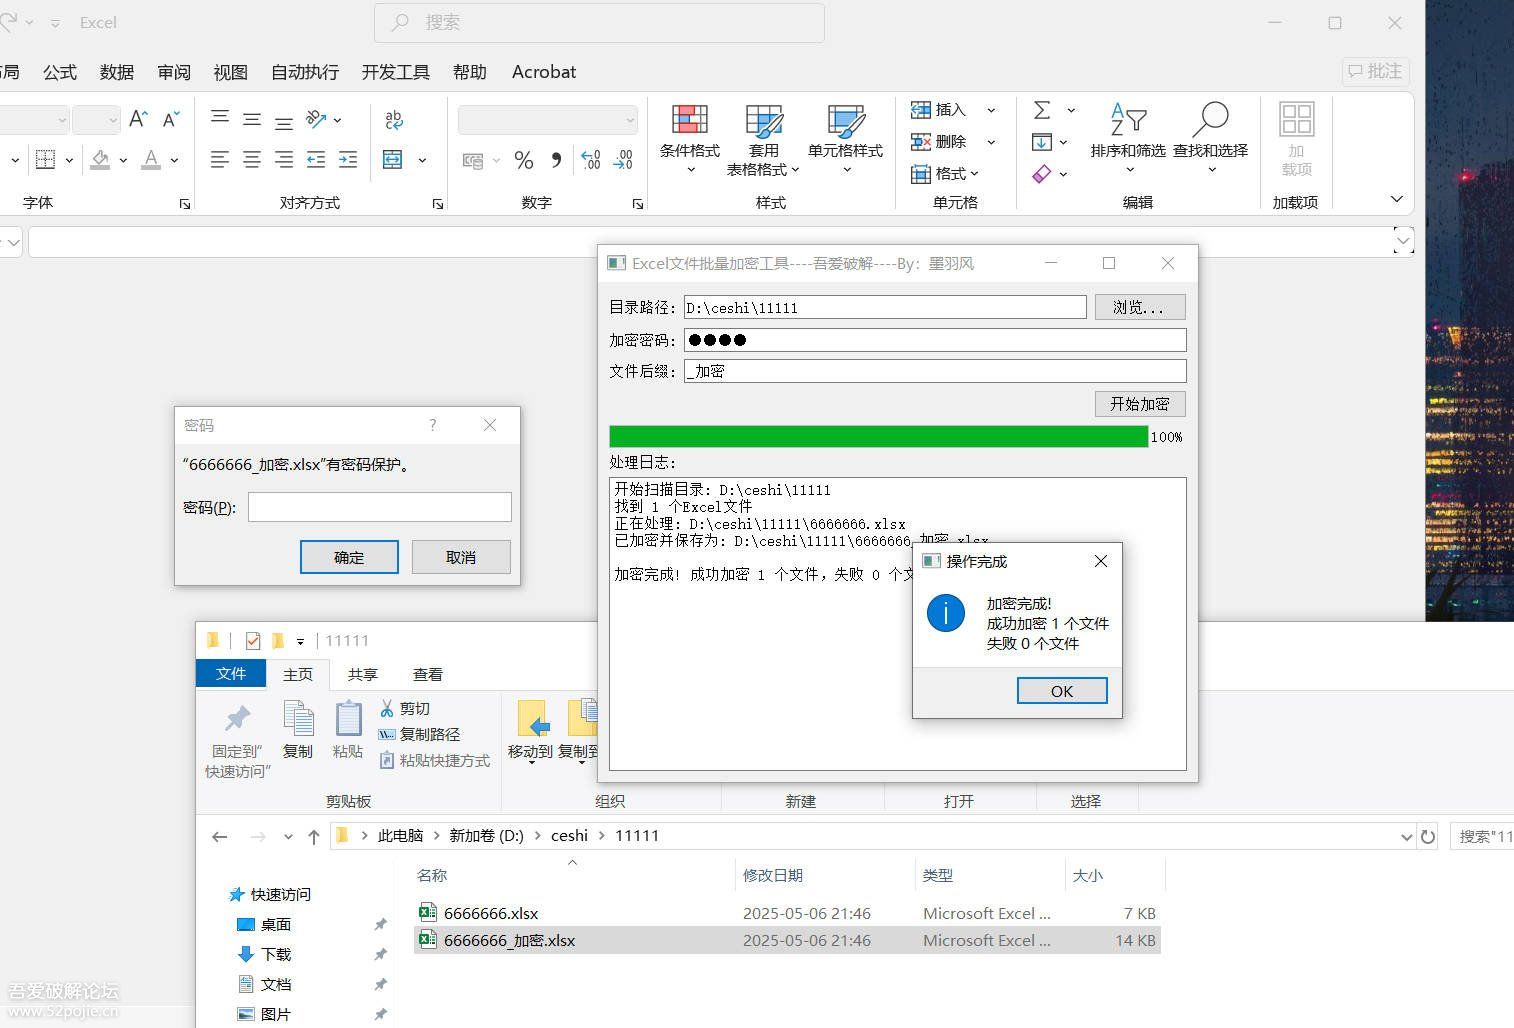Switch to the 审阅 tab

click(x=174, y=72)
